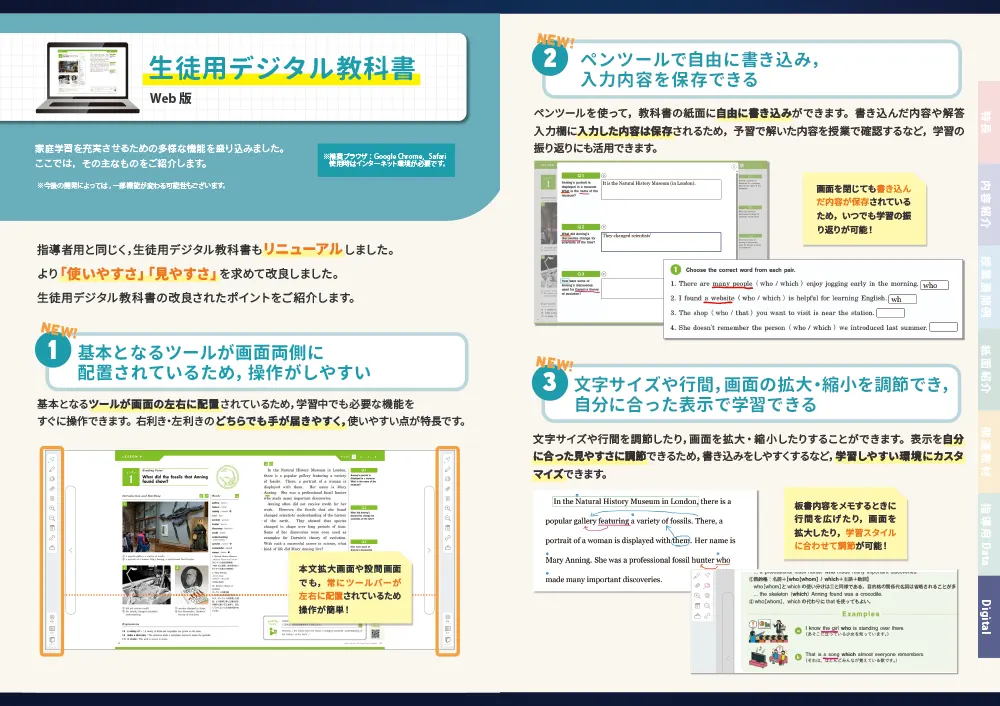Screen dimensions: 1000x706
Task: Select the pen tool in the left toolbar
Action: pyautogui.click(x=52, y=469)
